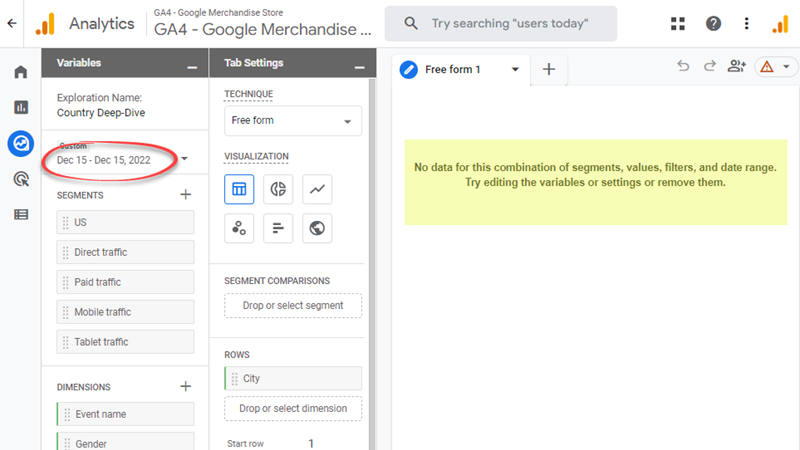Open the three-dot more options menu

[x=746, y=23]
